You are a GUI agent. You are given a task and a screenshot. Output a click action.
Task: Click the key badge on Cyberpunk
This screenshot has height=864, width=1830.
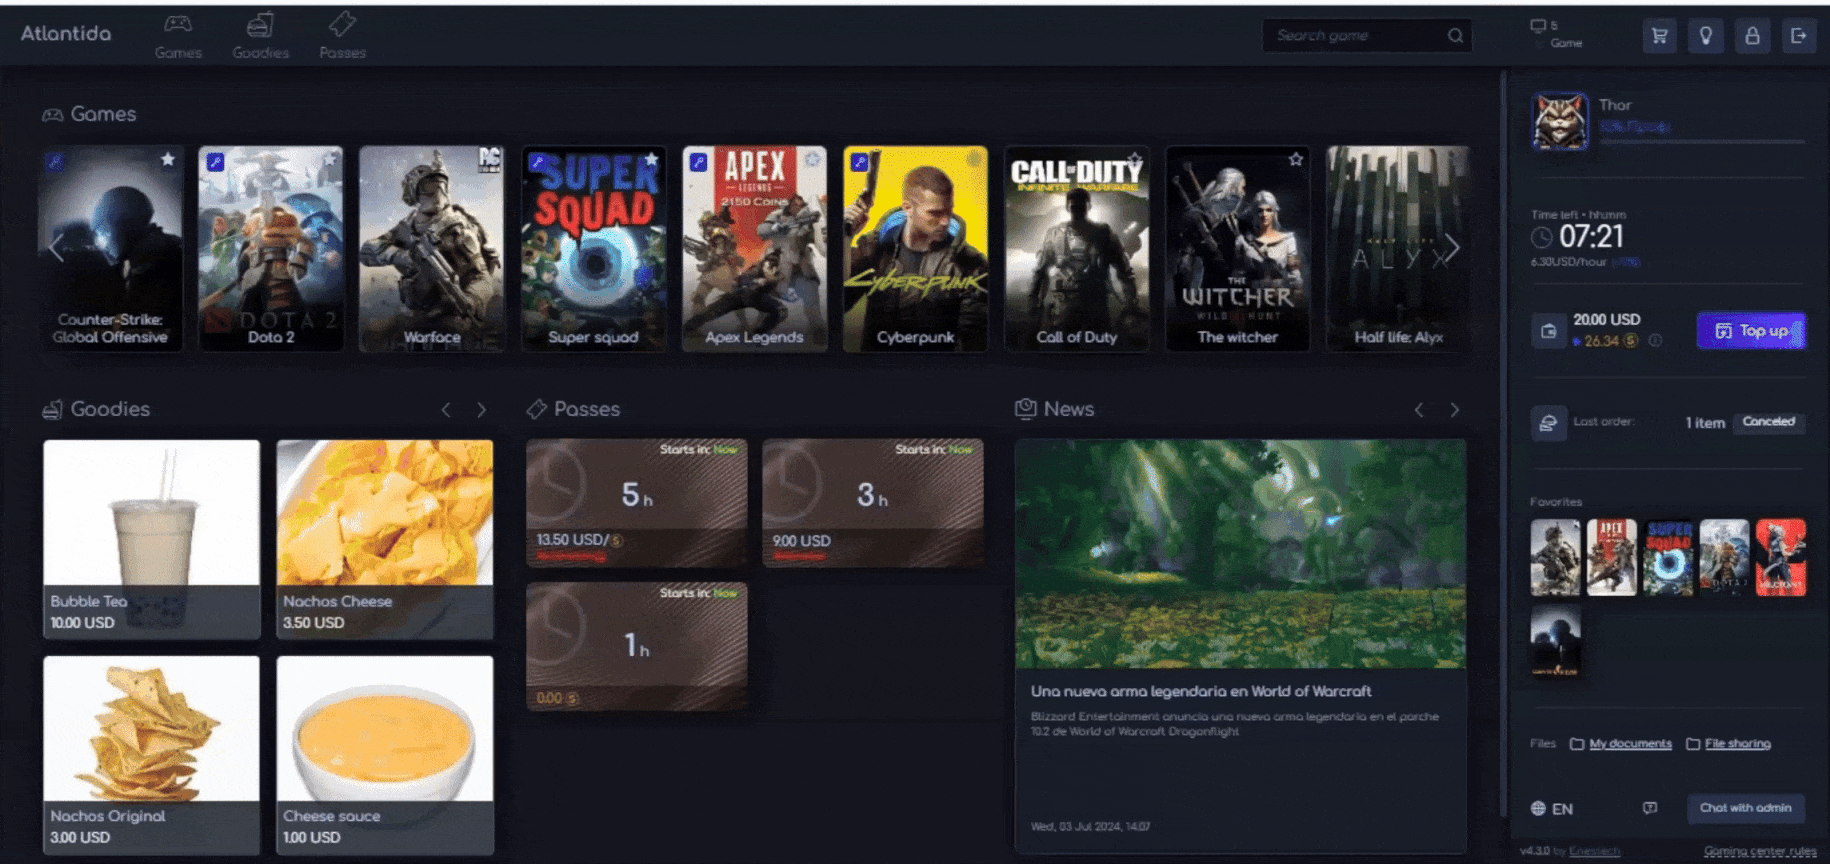click(859, 161)
